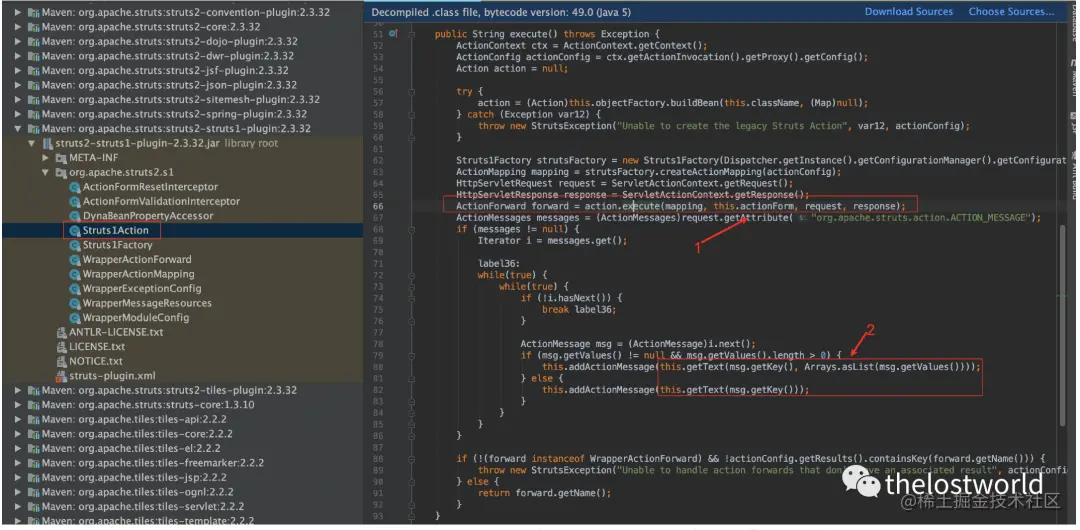Click the WrapperExceptionConfig class icon
Image resolution: width=1080 pixels, height=530 pixels.
(x=74, y=288)
